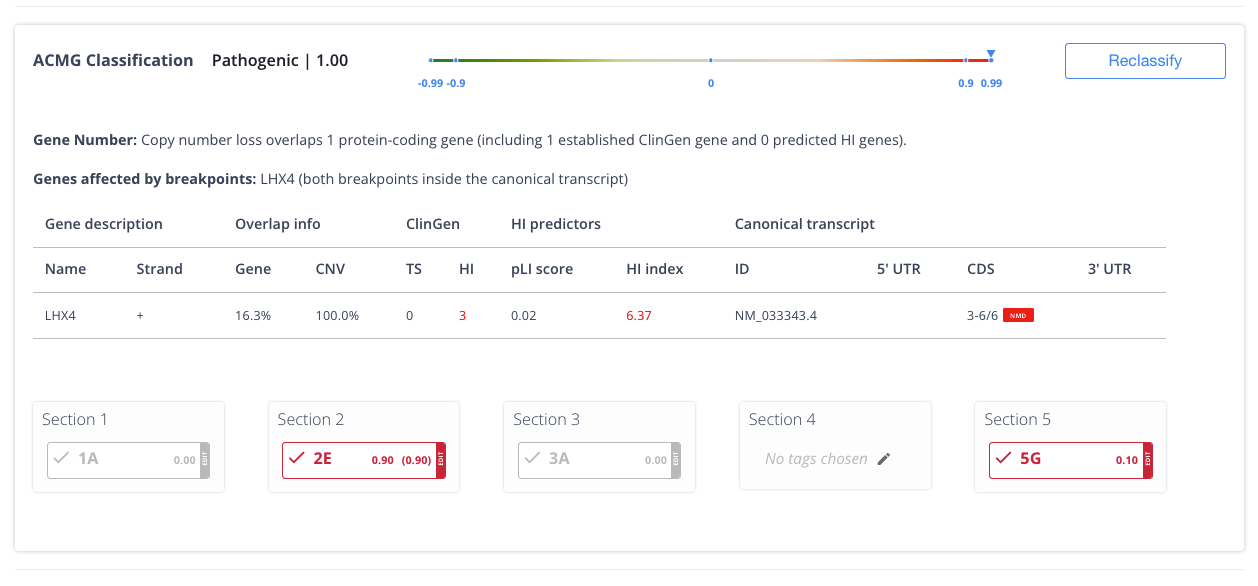Click the ACMG classification score slider
Image resolution: width=1258 pixels, height=586 pixels.
[710, 58]
